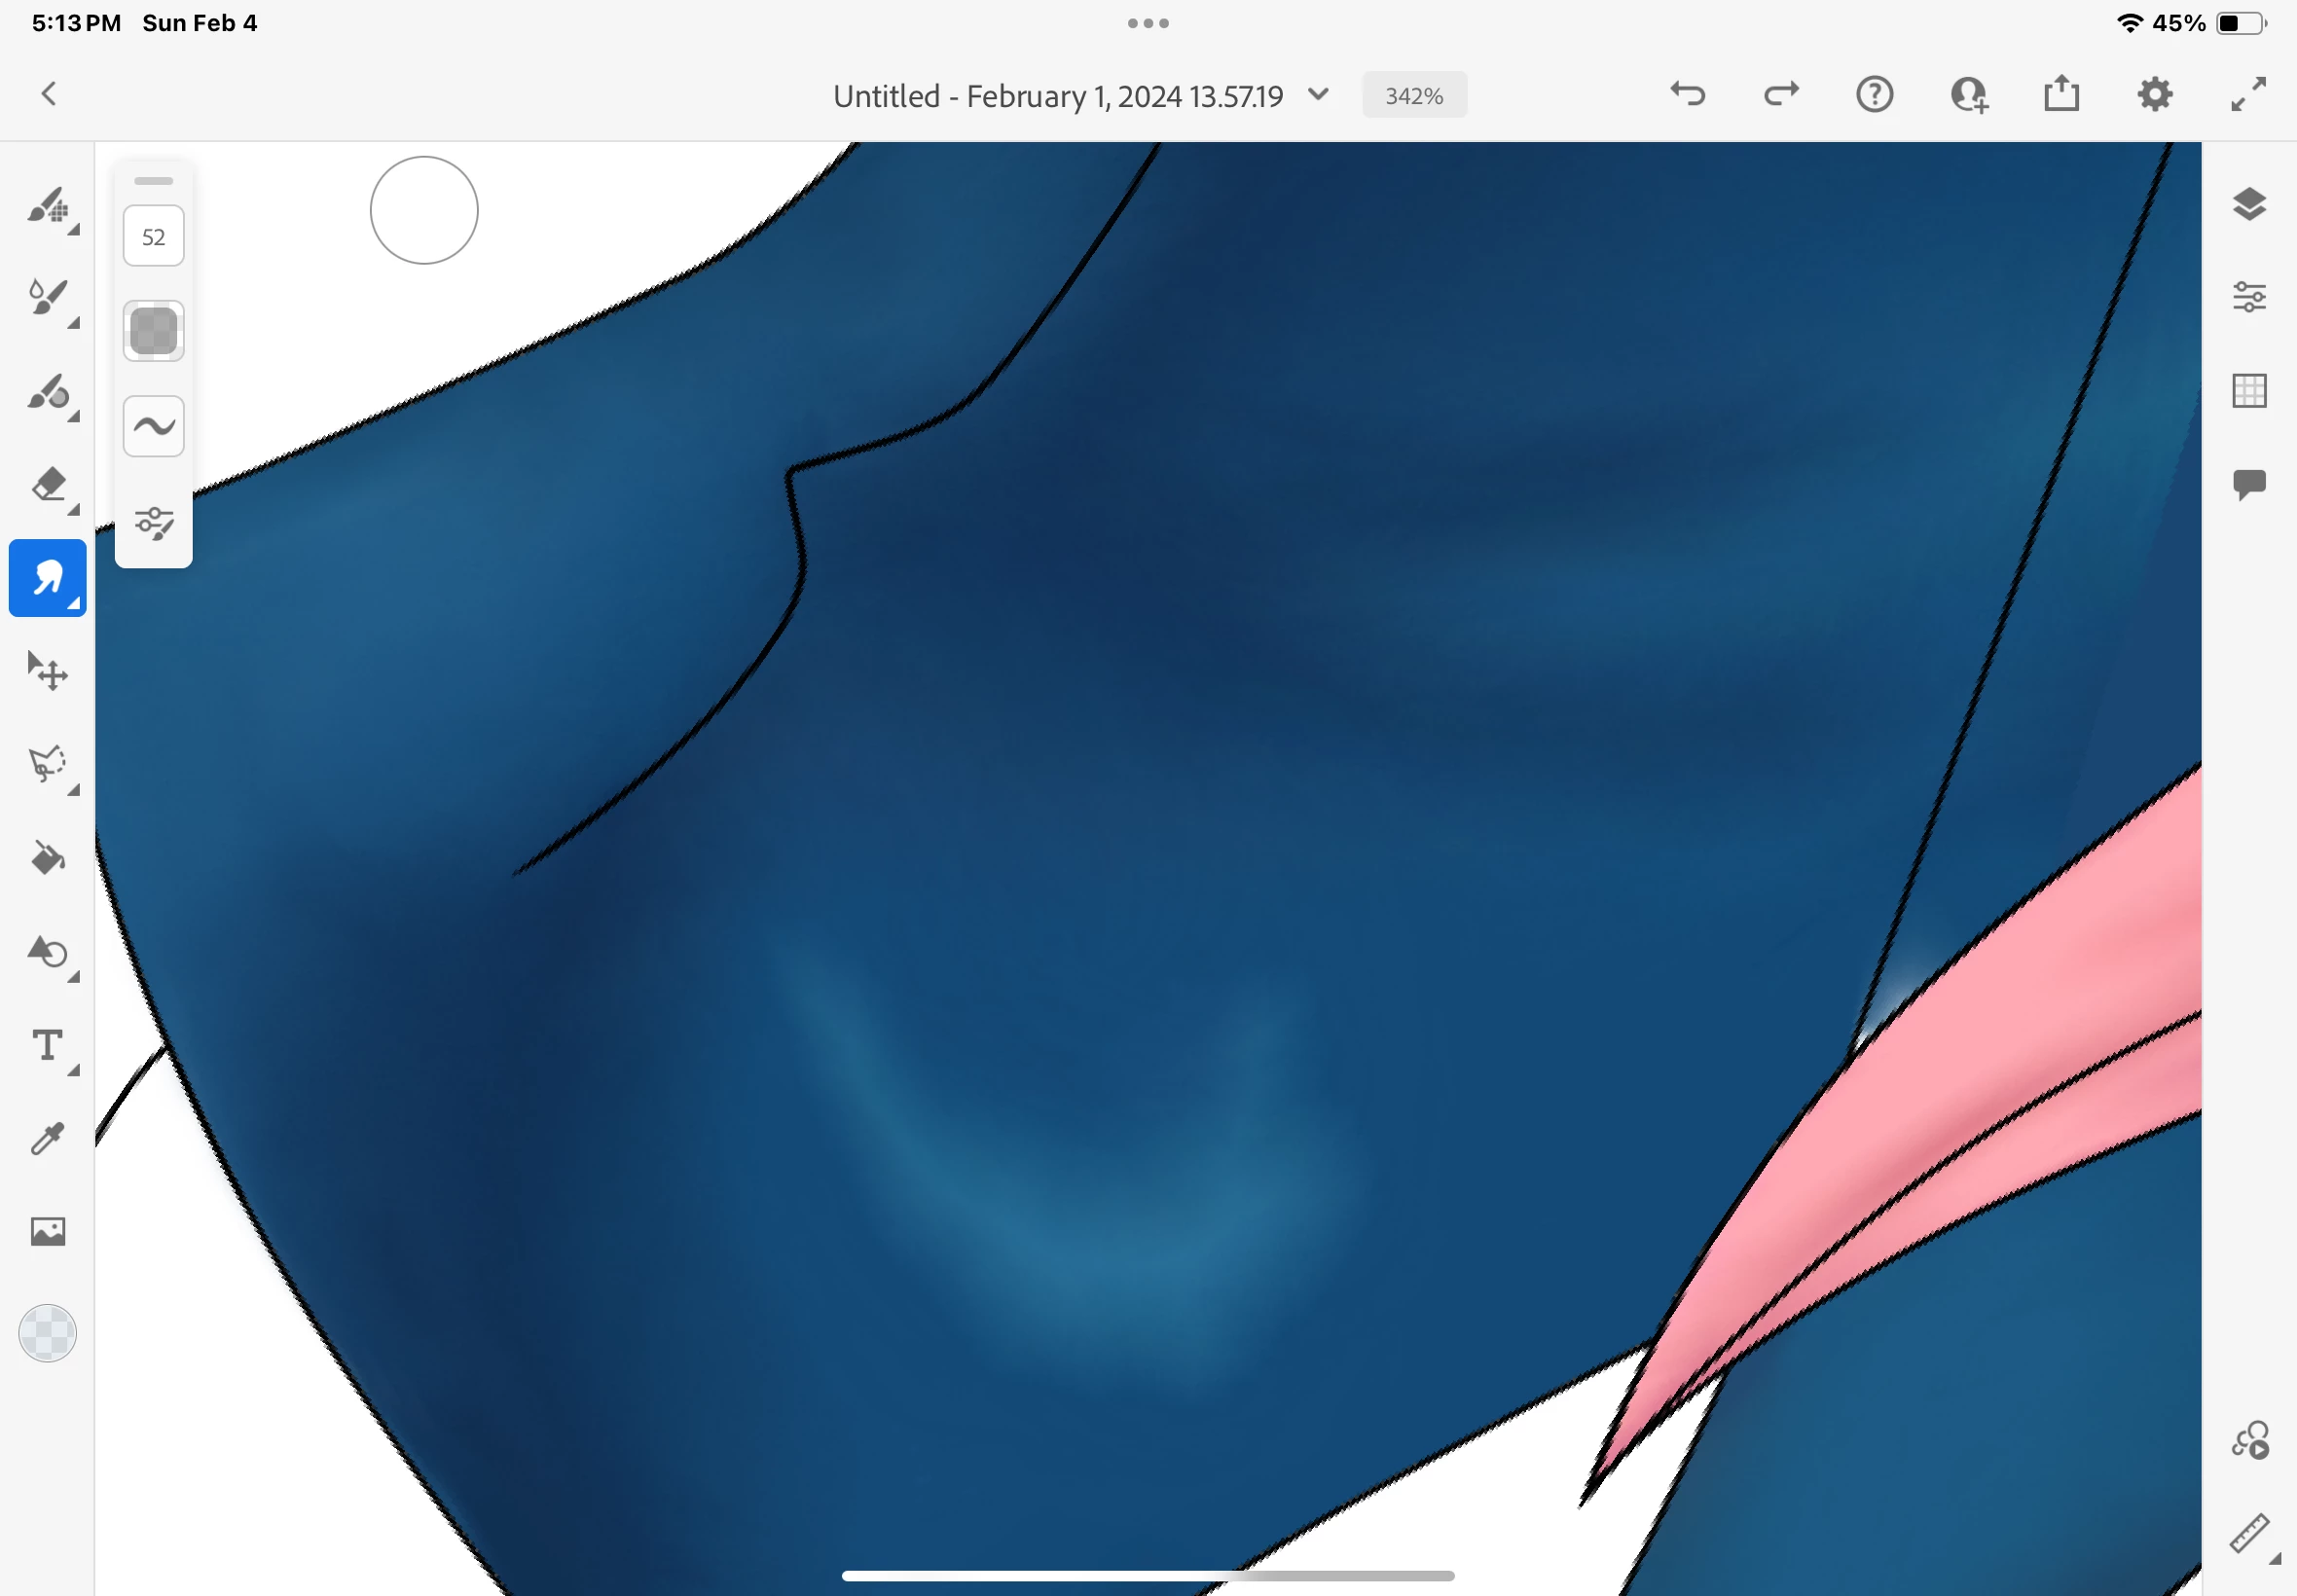Expand the document title dropdown chevron
This screenshot has width=2297, height=1596.
pyautogui.click(x=1318, y=95)
